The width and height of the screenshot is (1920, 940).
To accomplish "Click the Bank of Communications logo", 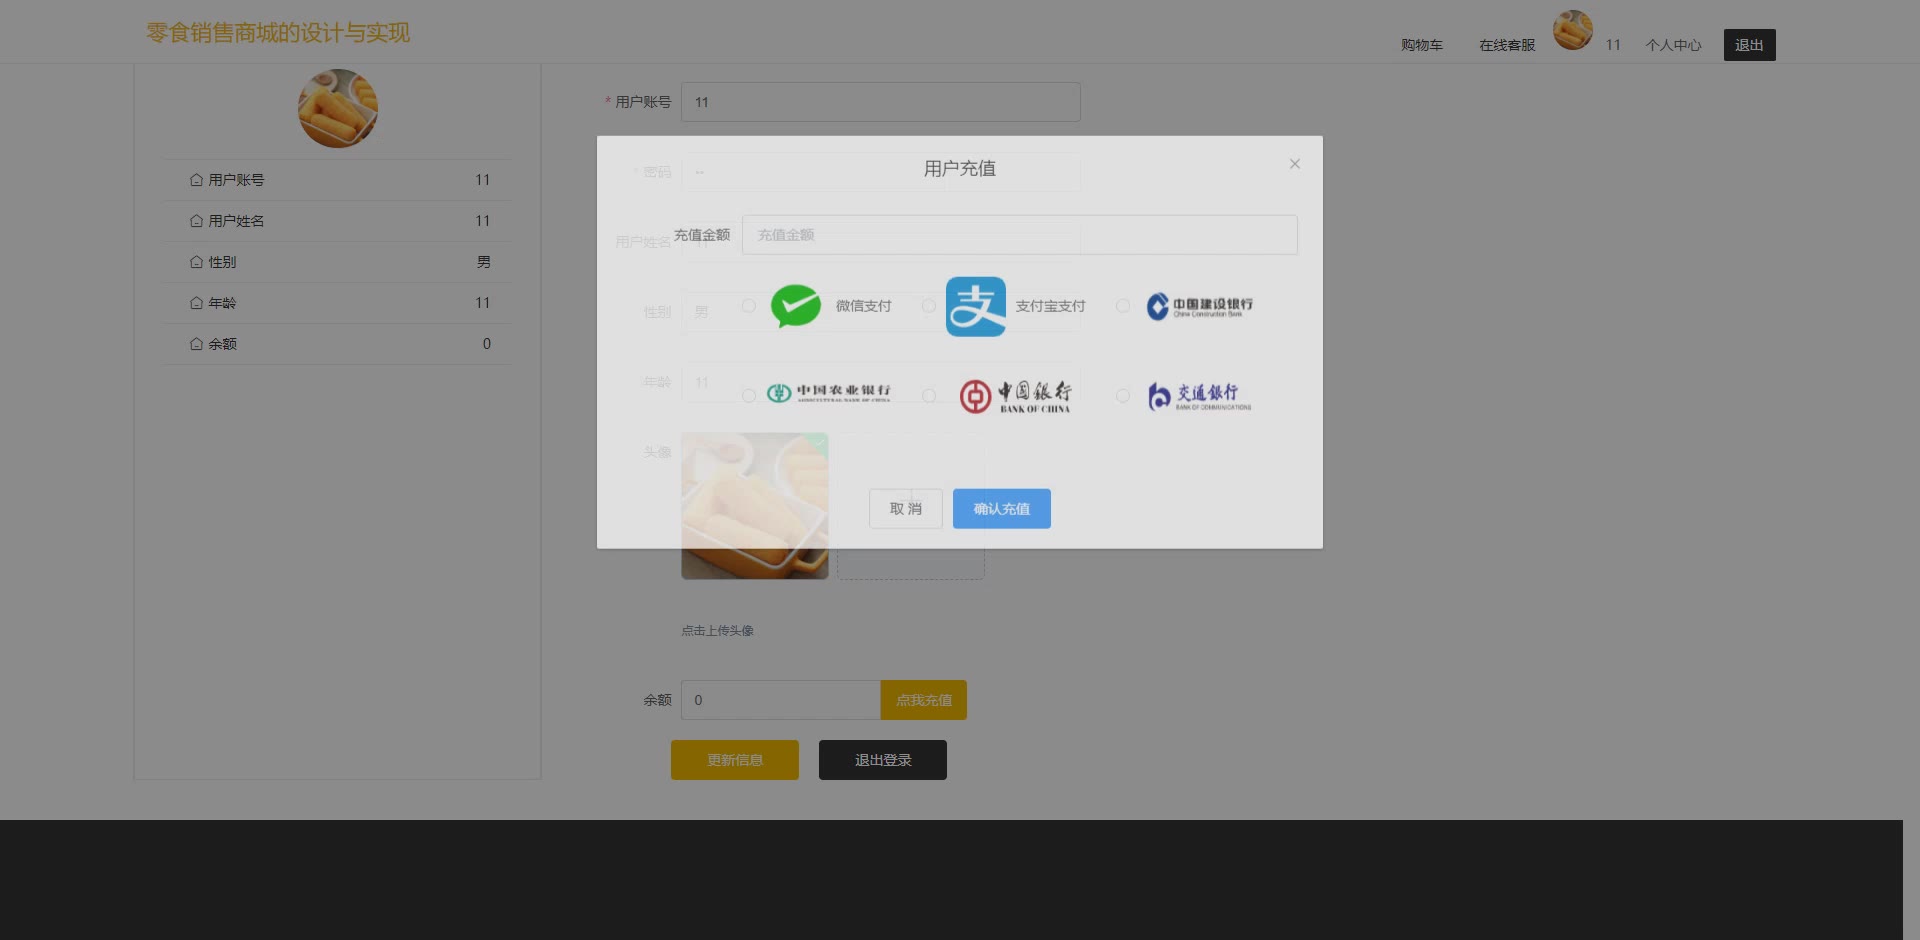I will (x=1199, y=396).
